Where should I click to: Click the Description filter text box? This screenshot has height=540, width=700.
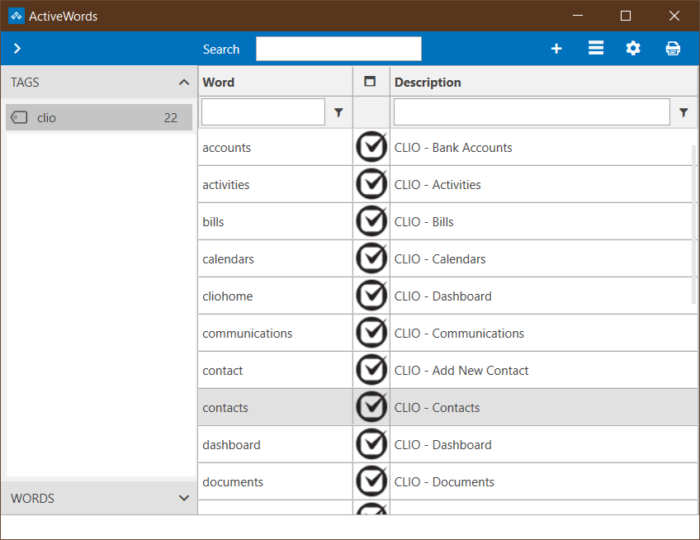coord(532,112)
